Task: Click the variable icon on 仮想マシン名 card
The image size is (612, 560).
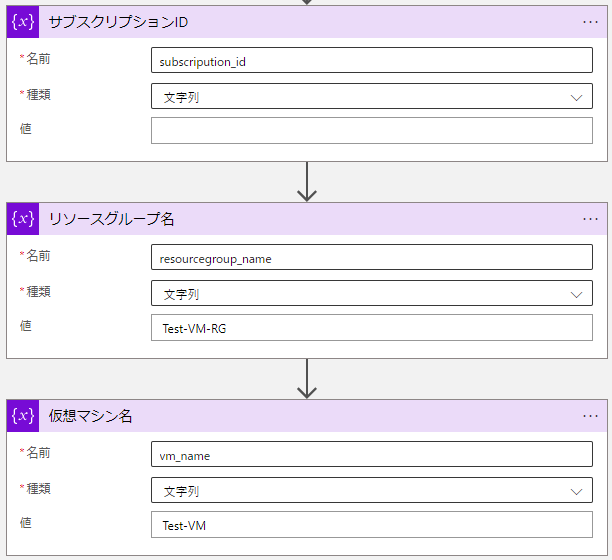Action: (23, 416)
